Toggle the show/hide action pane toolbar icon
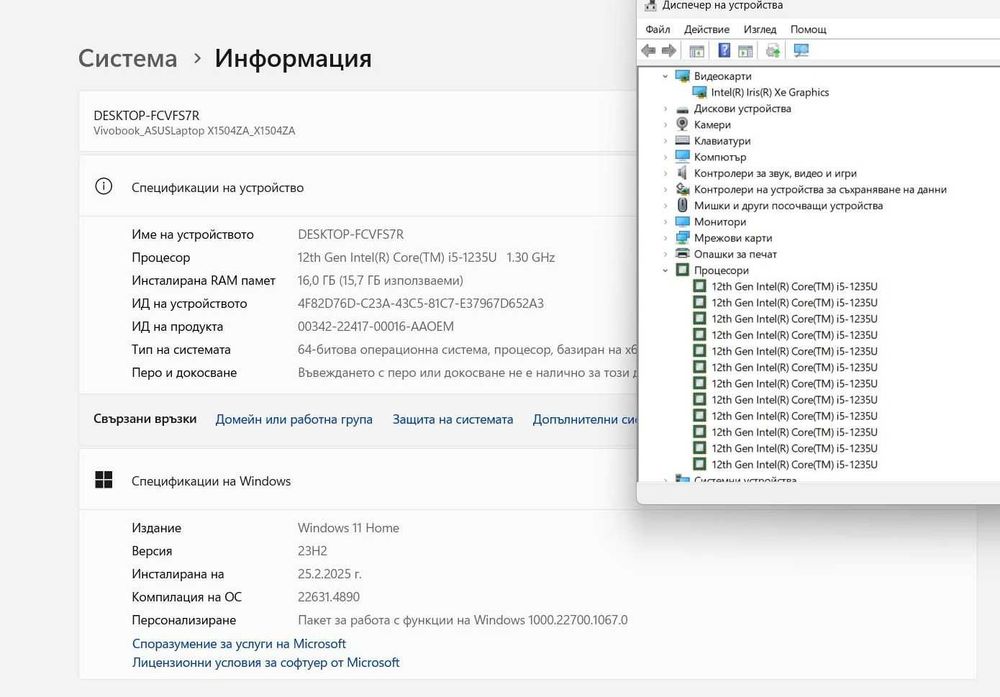This screenshot has width=1000, height=697. tap(745, 51)
